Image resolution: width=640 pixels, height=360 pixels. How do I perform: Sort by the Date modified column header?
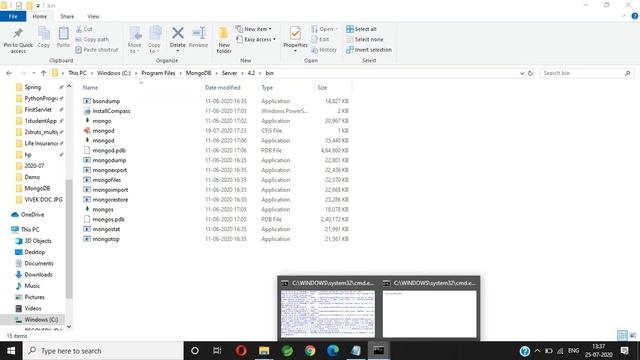click(x=222, y=87)
